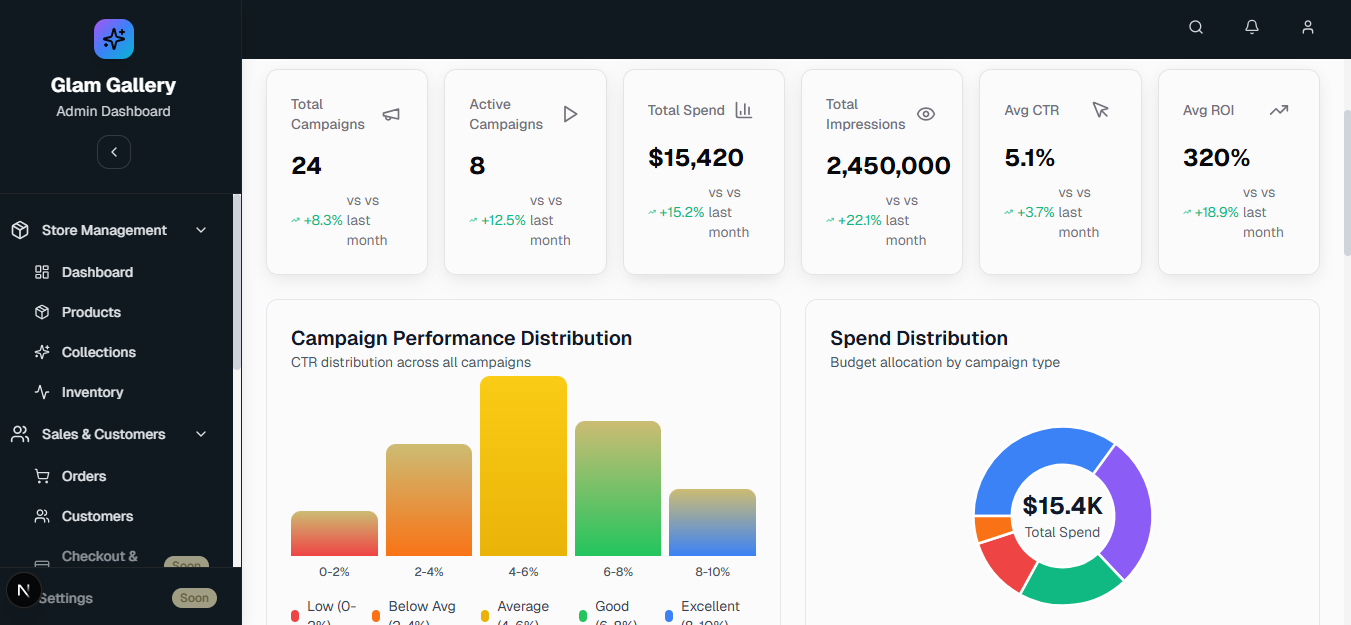Image resolution: width=1351 pixels, height=625 pixels.
Task: Go to Dashboard in the sidebar
Action: point(97,272)
